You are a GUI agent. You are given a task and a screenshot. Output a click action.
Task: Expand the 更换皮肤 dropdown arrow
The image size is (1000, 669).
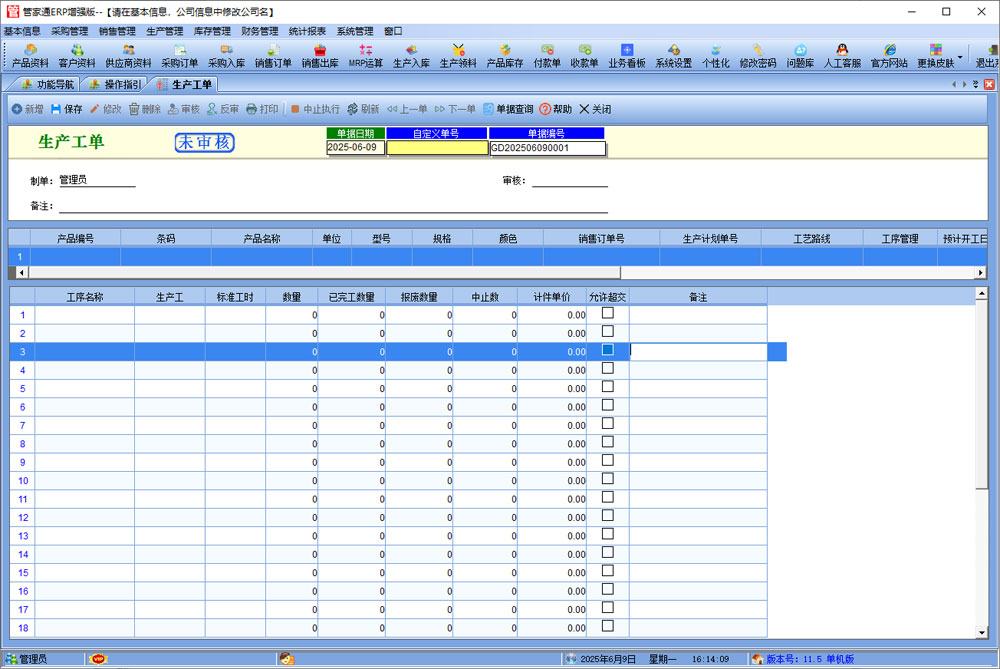tap(960, 56)
